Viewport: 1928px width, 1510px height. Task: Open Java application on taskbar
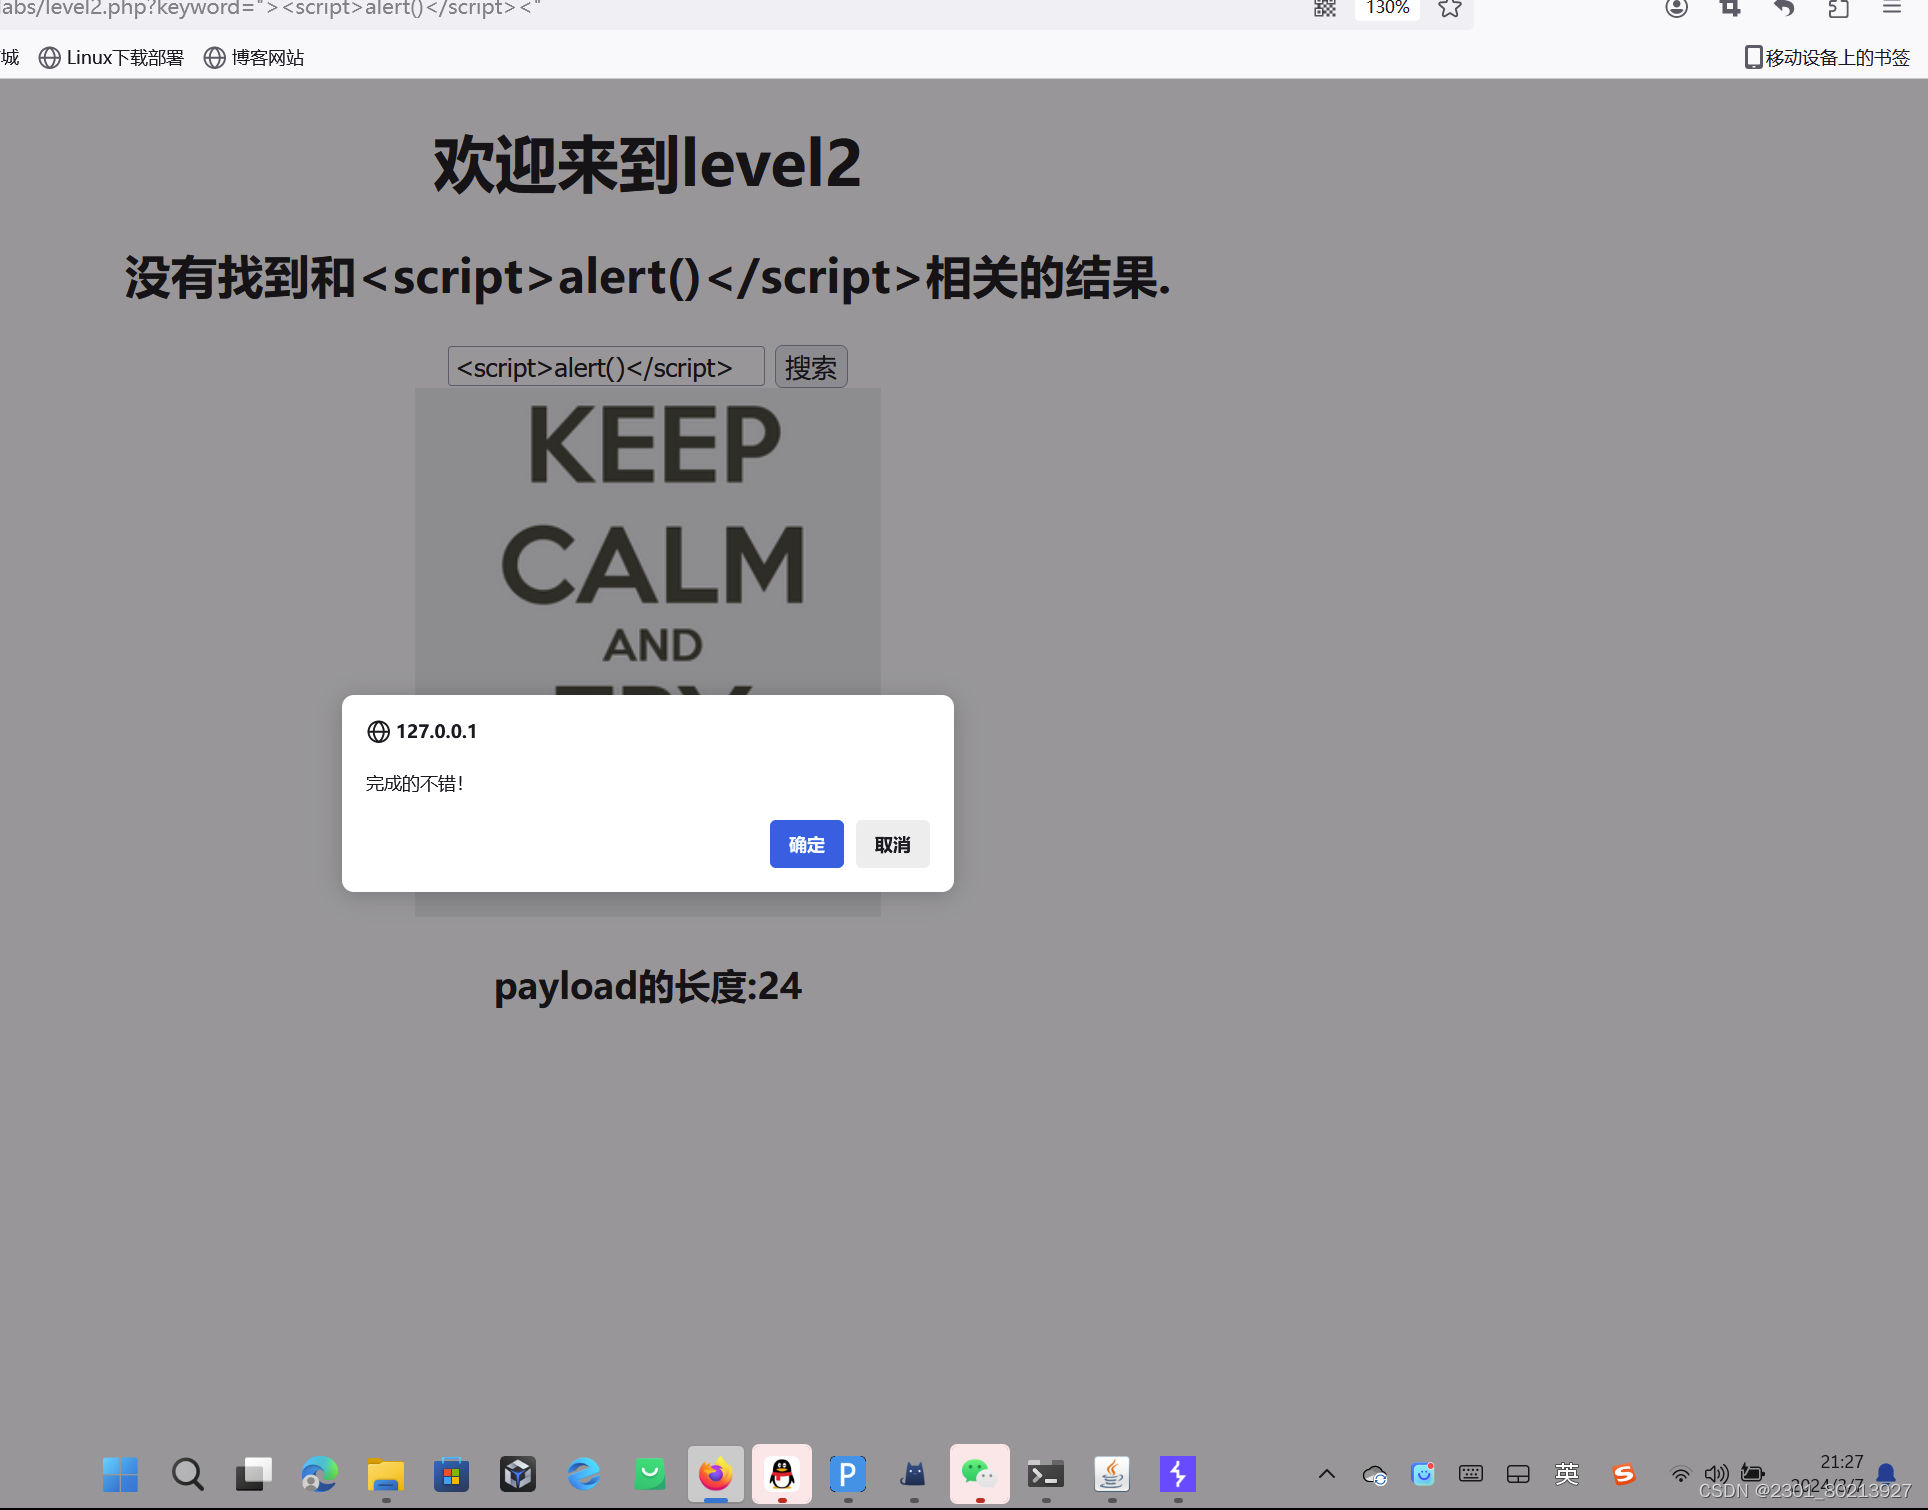pyautogui.click(x=1111, y=1474)
